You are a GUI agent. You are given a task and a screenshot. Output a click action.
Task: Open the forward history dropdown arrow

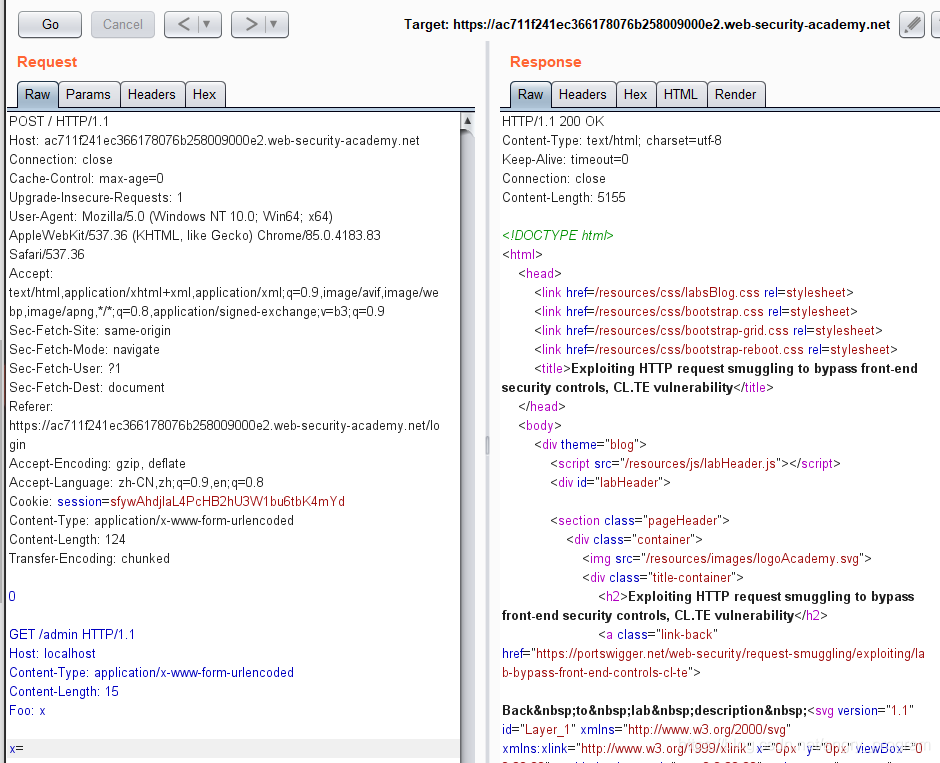[274, 25]
